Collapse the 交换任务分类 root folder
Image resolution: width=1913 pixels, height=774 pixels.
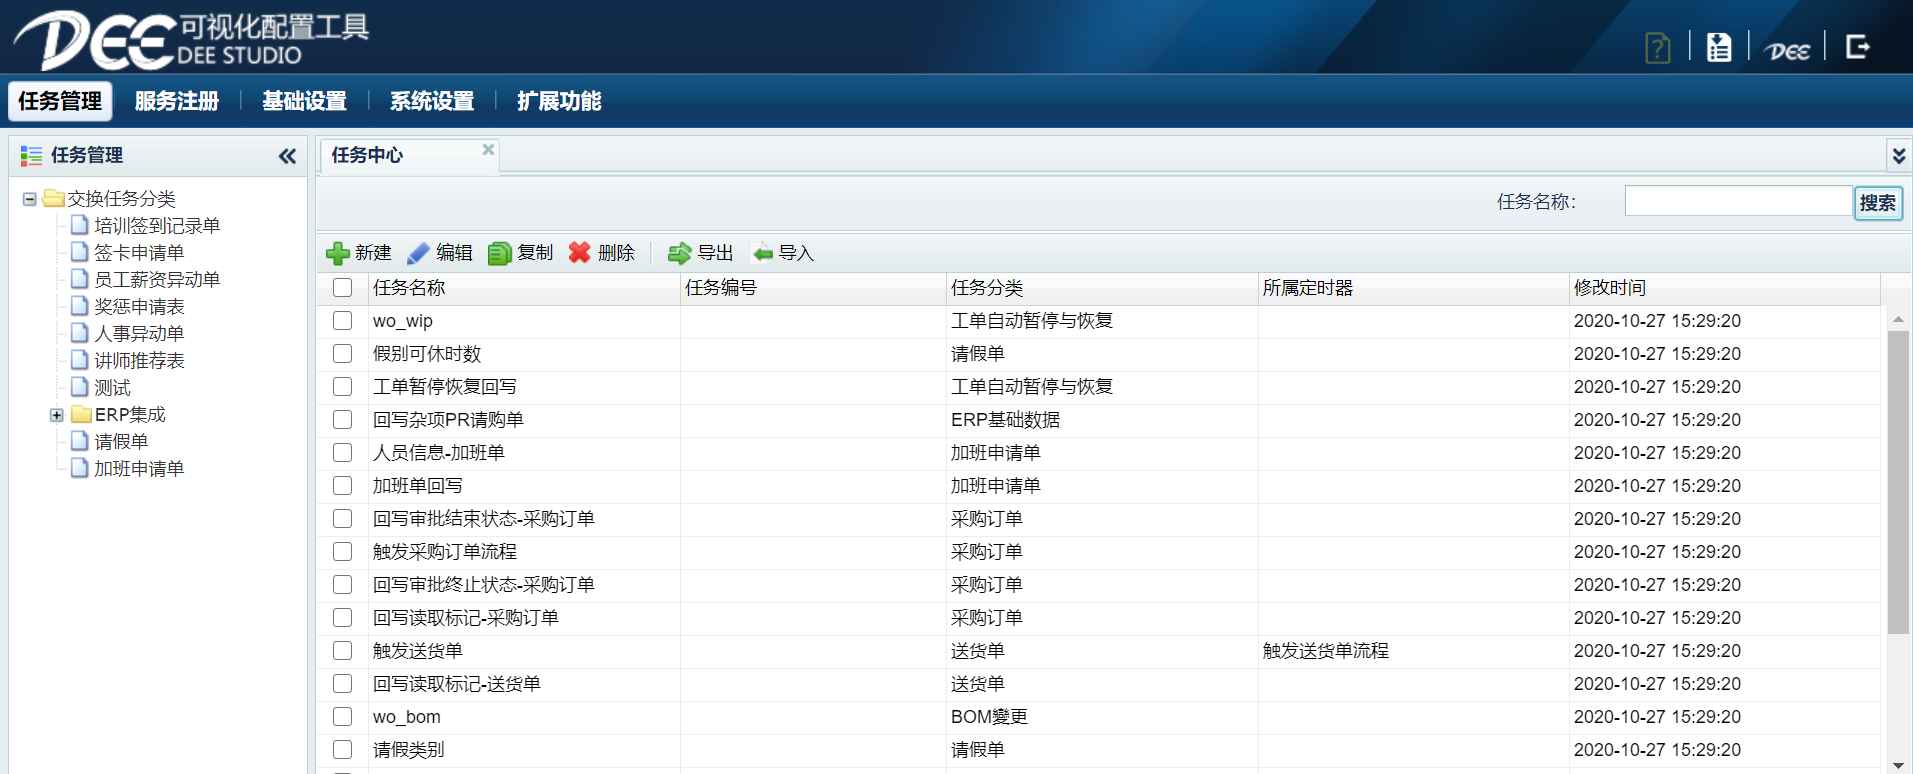point(30,199)
